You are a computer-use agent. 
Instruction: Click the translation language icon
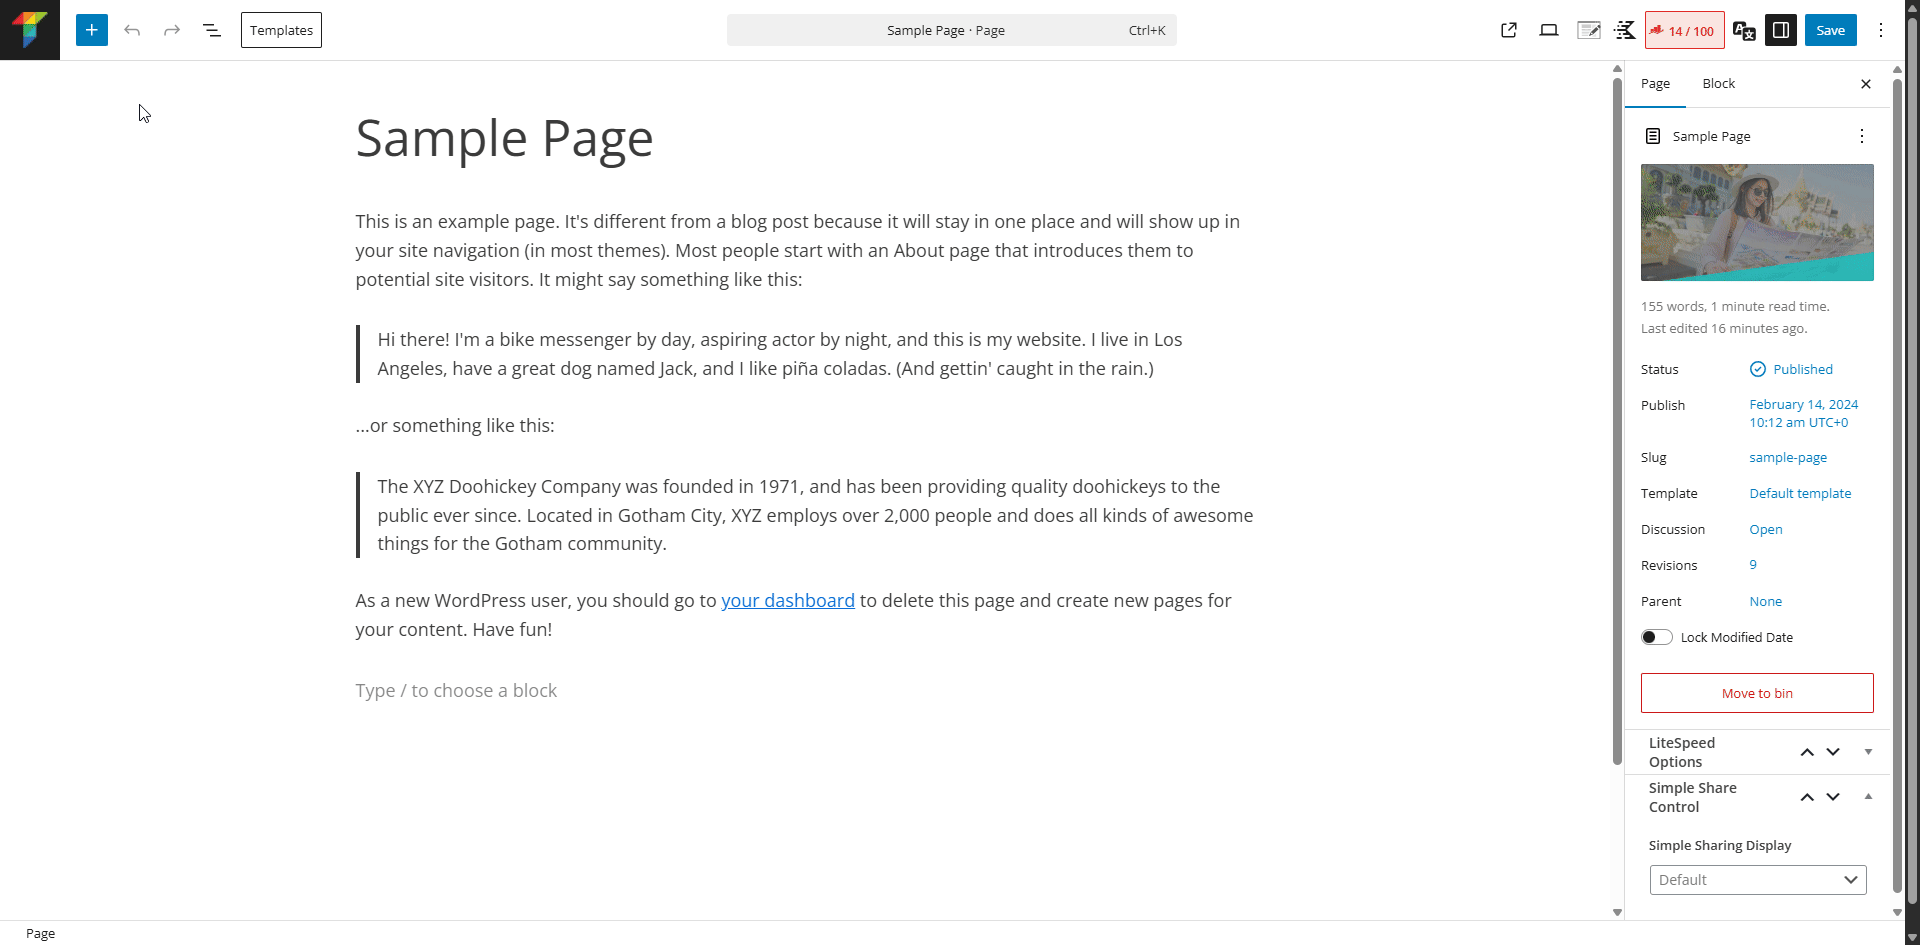click(x=1744, y=30)
